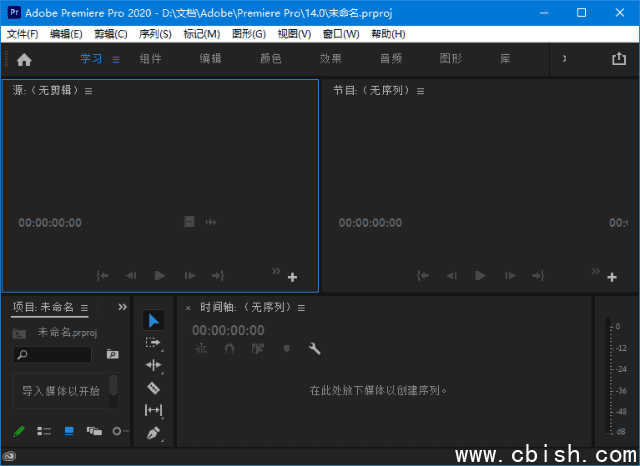Image resolution: width=640 pixels, height=466 pixels.
Task: Switch to 音频 workspace tab
Action: 391,59
